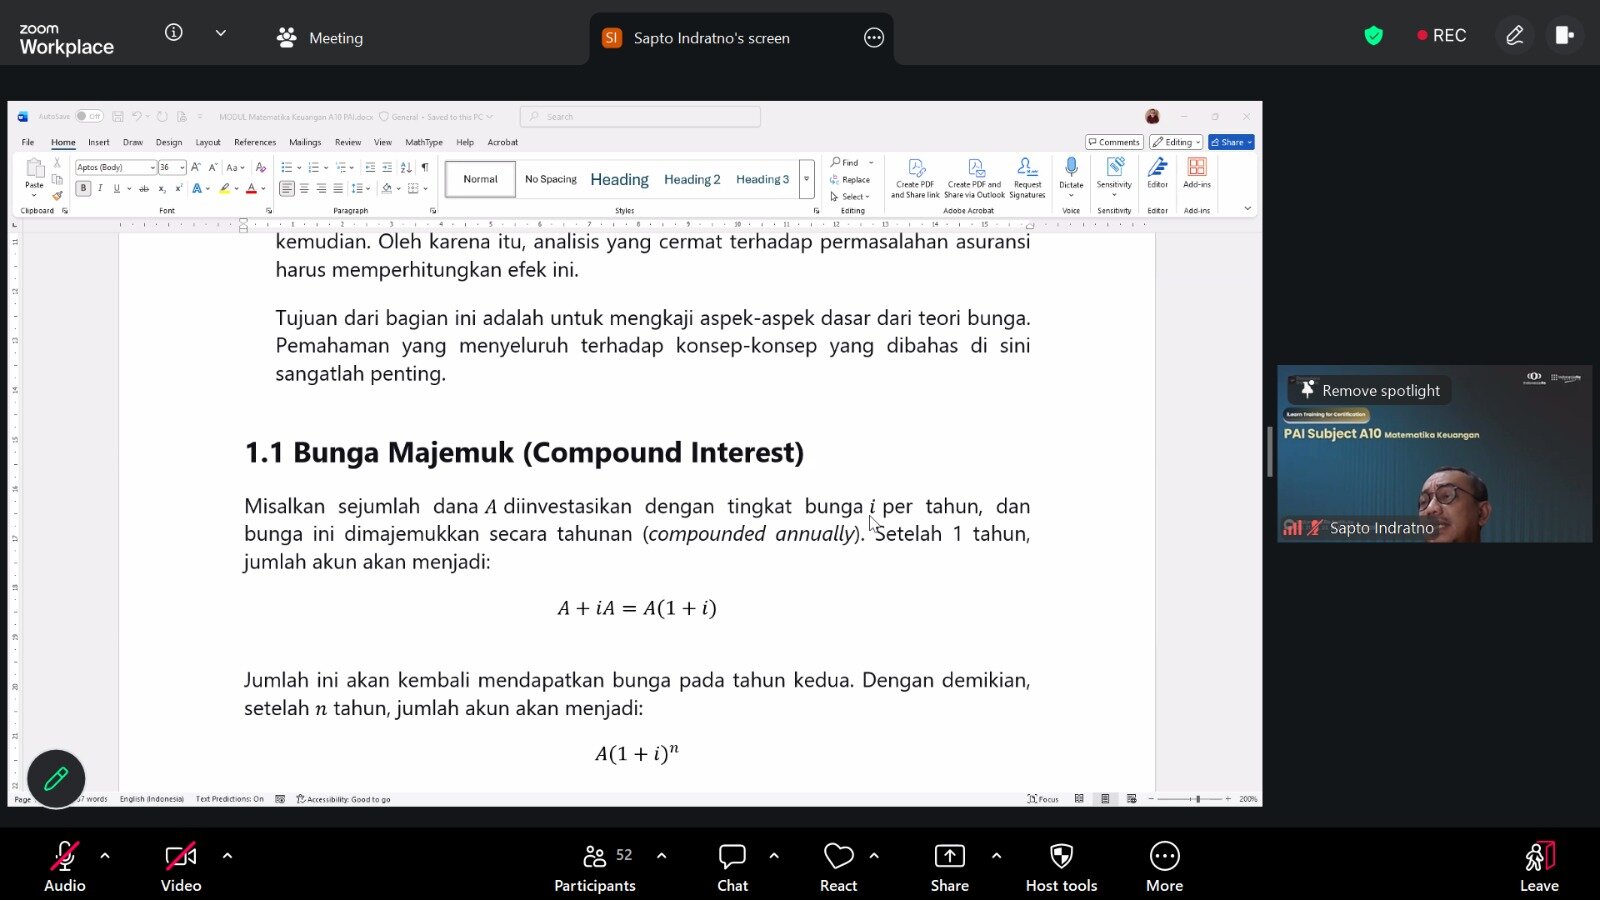Switch to the References ribbon tab

coord(255,142)
